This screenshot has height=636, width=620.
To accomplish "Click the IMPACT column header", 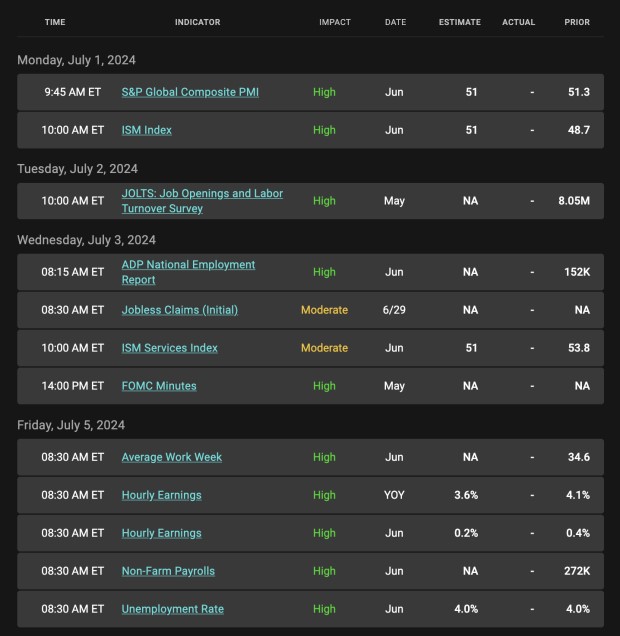I will click(x=335, y=22).
